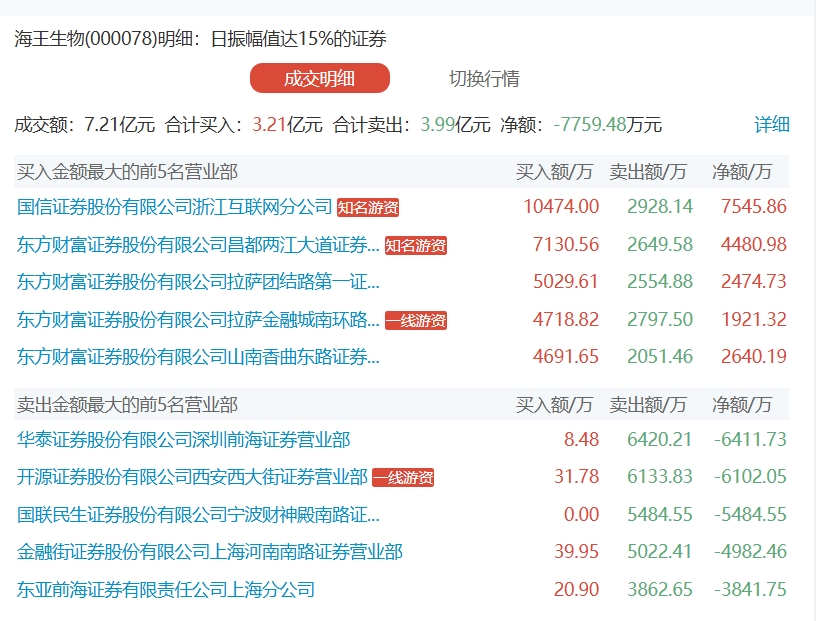Click sell amount 6133.83
The image size is (816, 621).
point(660,477)
